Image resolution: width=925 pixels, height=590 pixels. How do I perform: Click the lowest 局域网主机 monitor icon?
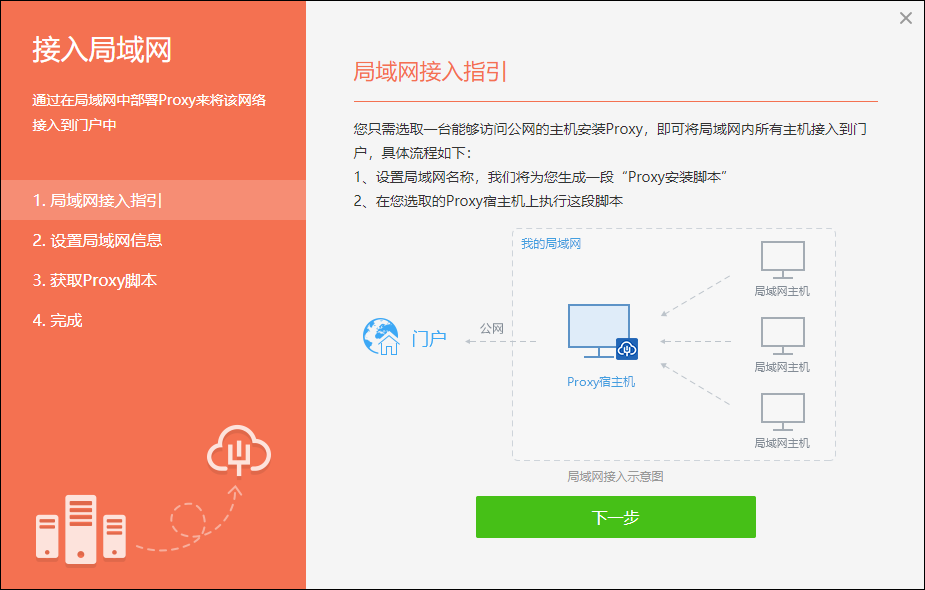coord(782,412)
